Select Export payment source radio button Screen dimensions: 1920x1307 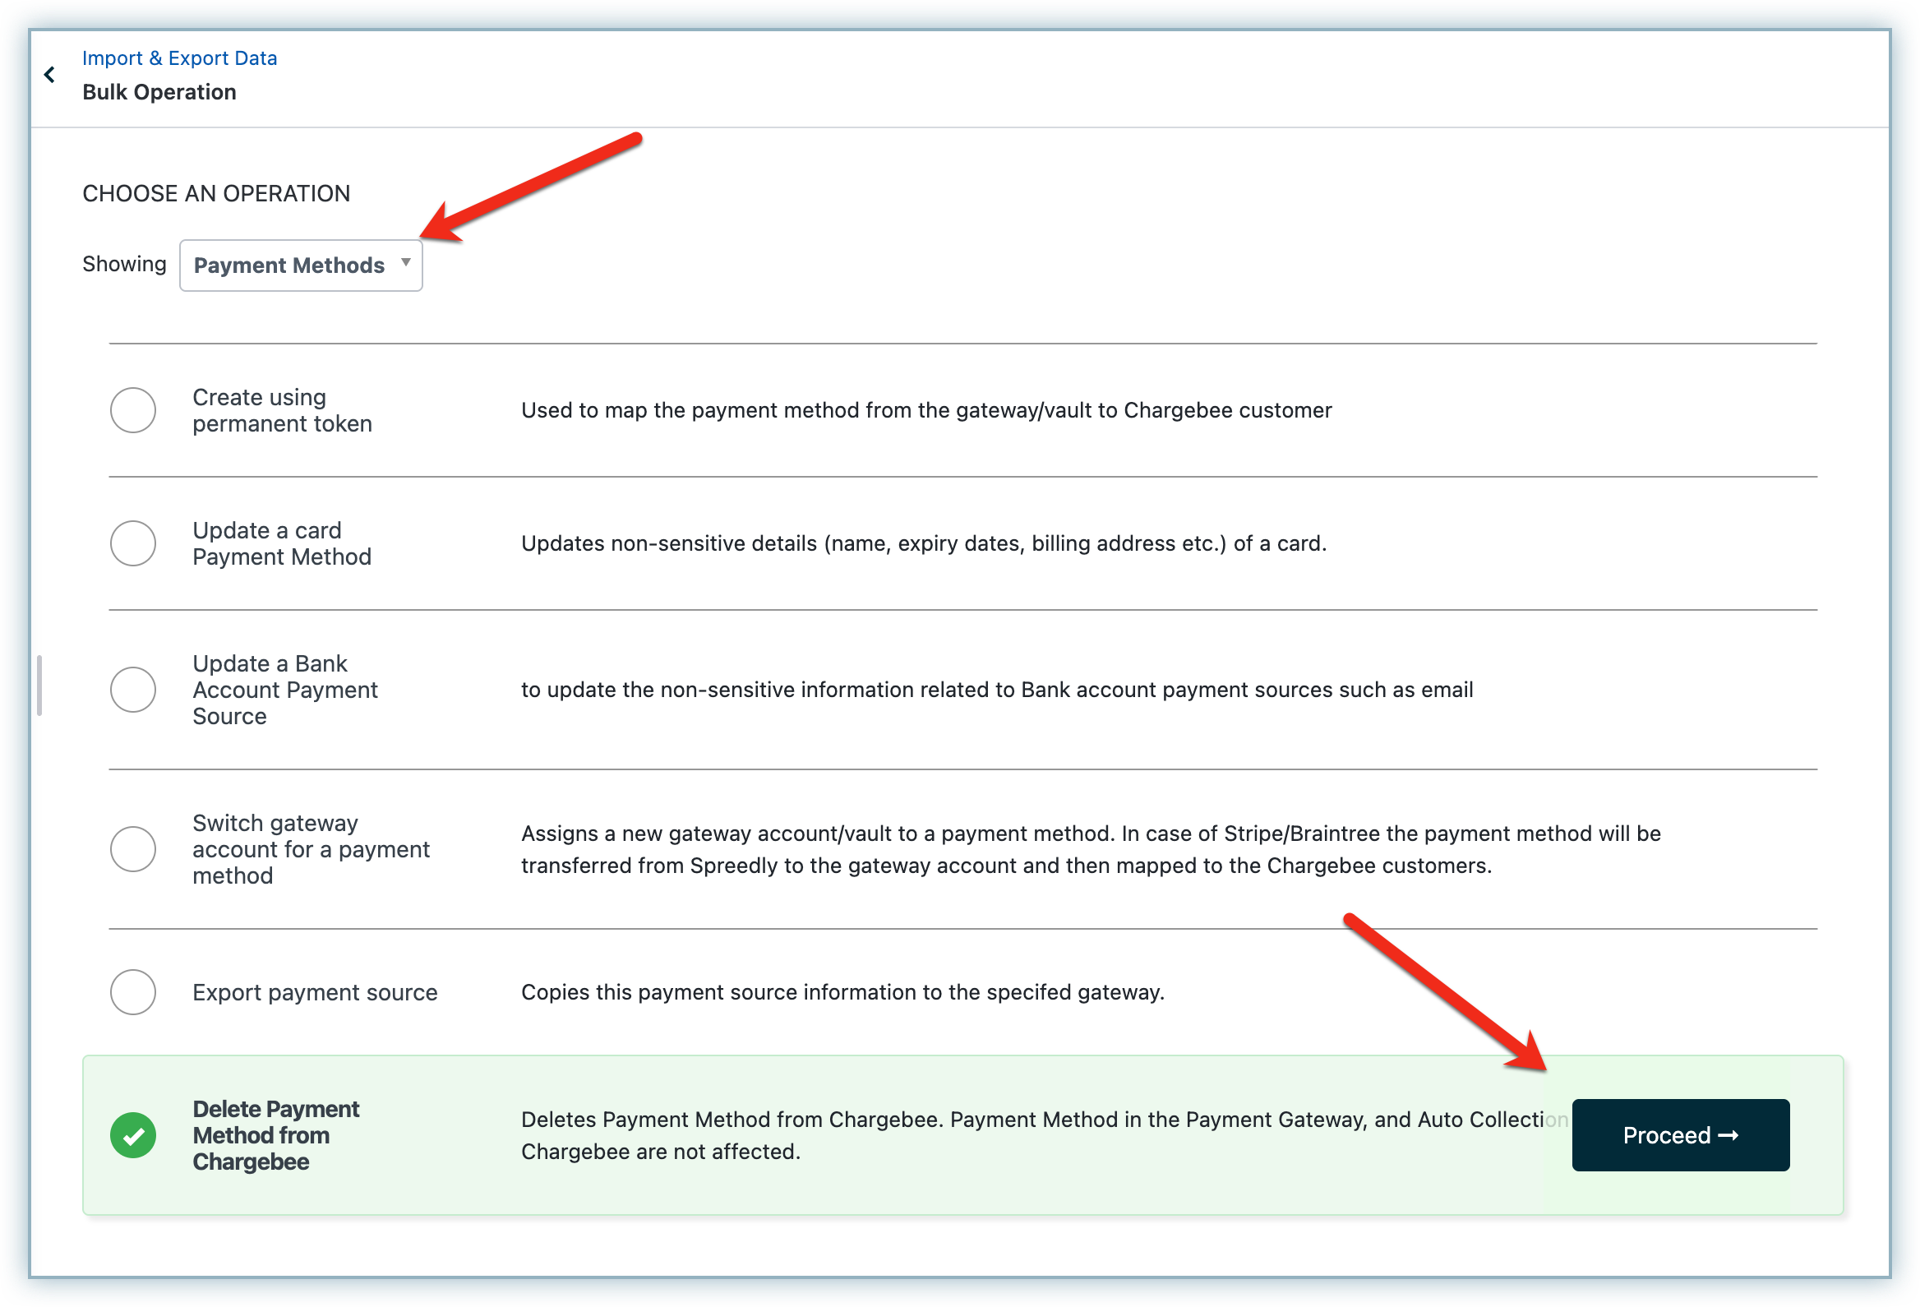tap(133, 992)
